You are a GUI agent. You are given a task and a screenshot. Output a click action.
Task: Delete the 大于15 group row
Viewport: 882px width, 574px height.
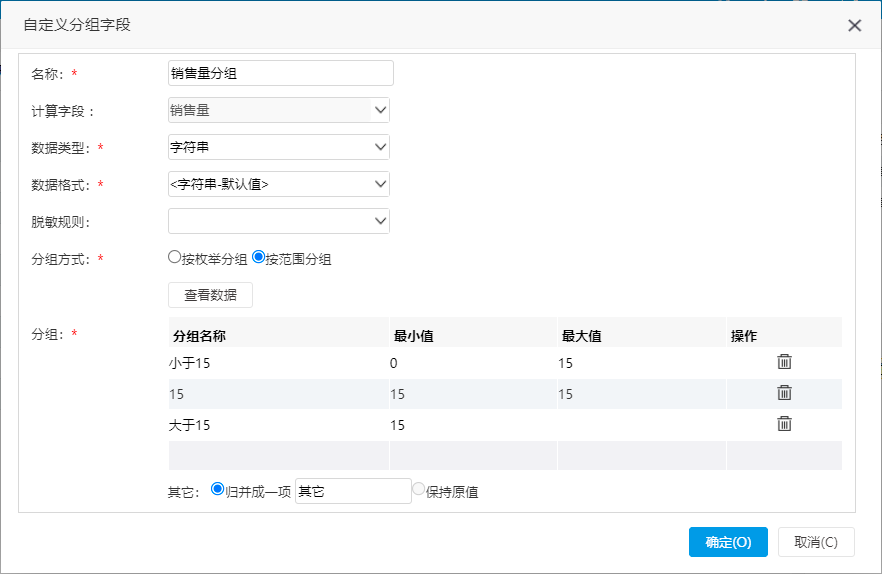784,424
